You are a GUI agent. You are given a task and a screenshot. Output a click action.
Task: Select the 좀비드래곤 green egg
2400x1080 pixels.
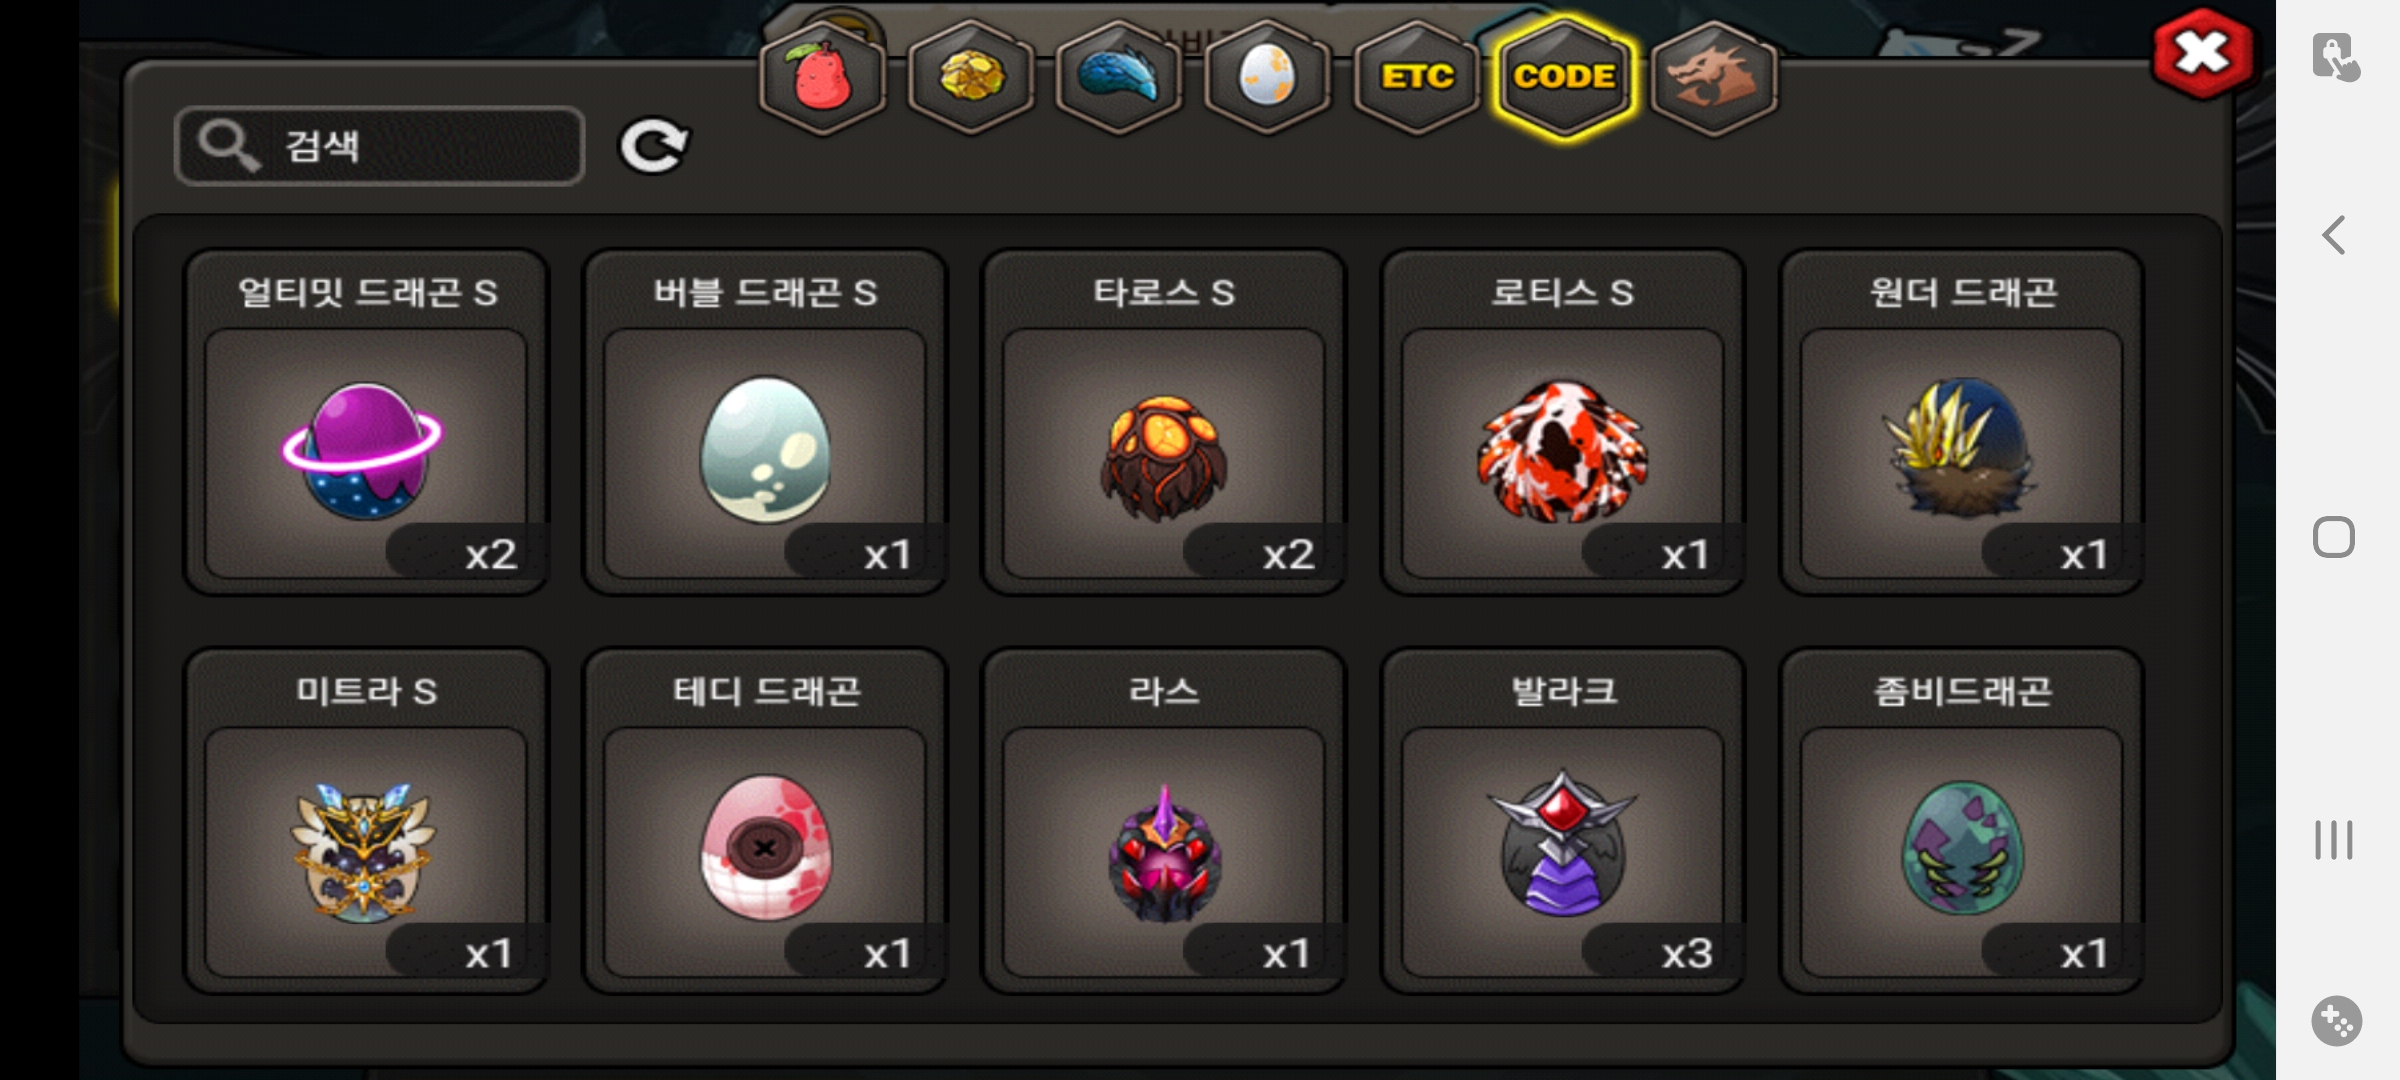(1962, 821)
